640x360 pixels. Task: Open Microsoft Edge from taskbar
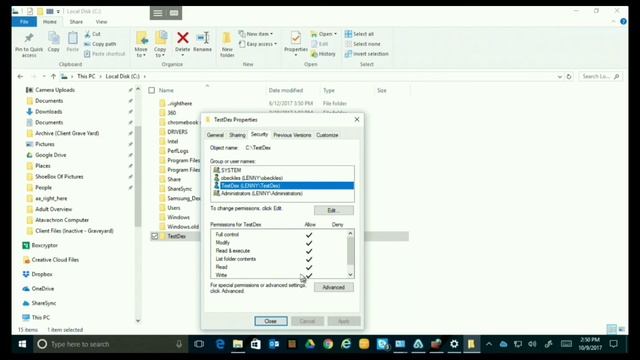pyautogui.click(x=220, y=344)
